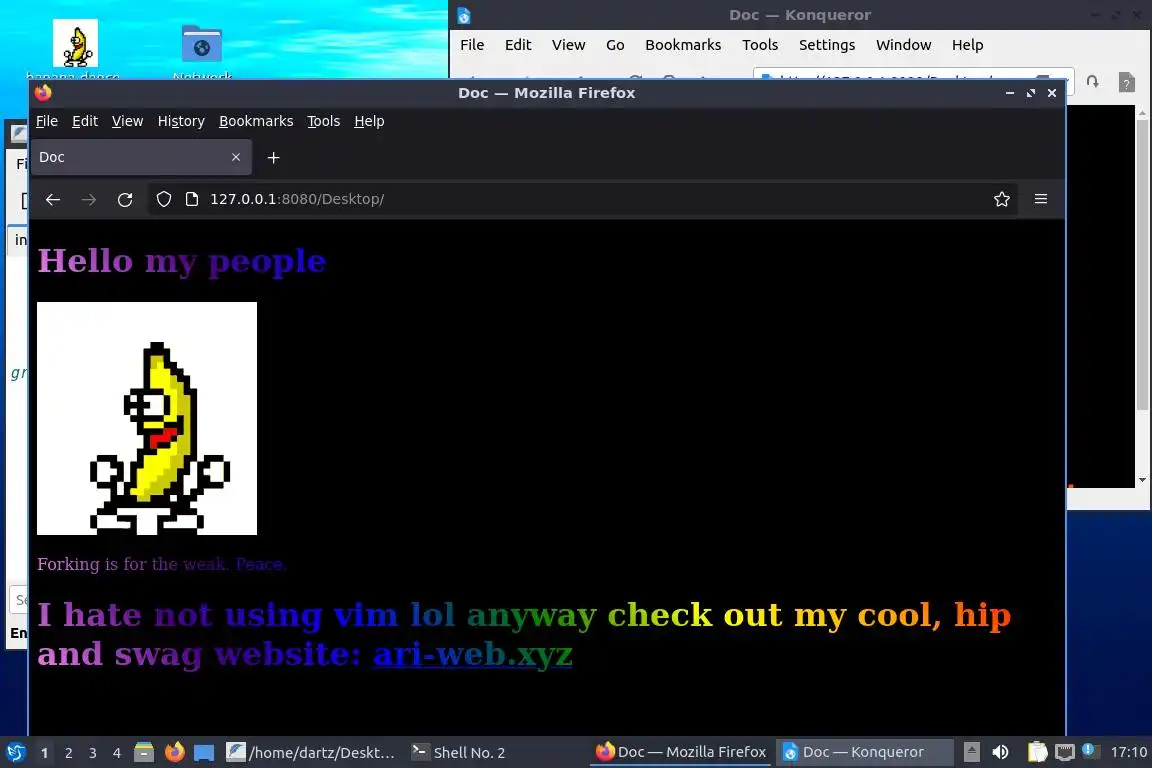The width and height of the screenshot is (1152, 768).
Task: Click the show desktop taskbar icon
Action: pos(204,752)
